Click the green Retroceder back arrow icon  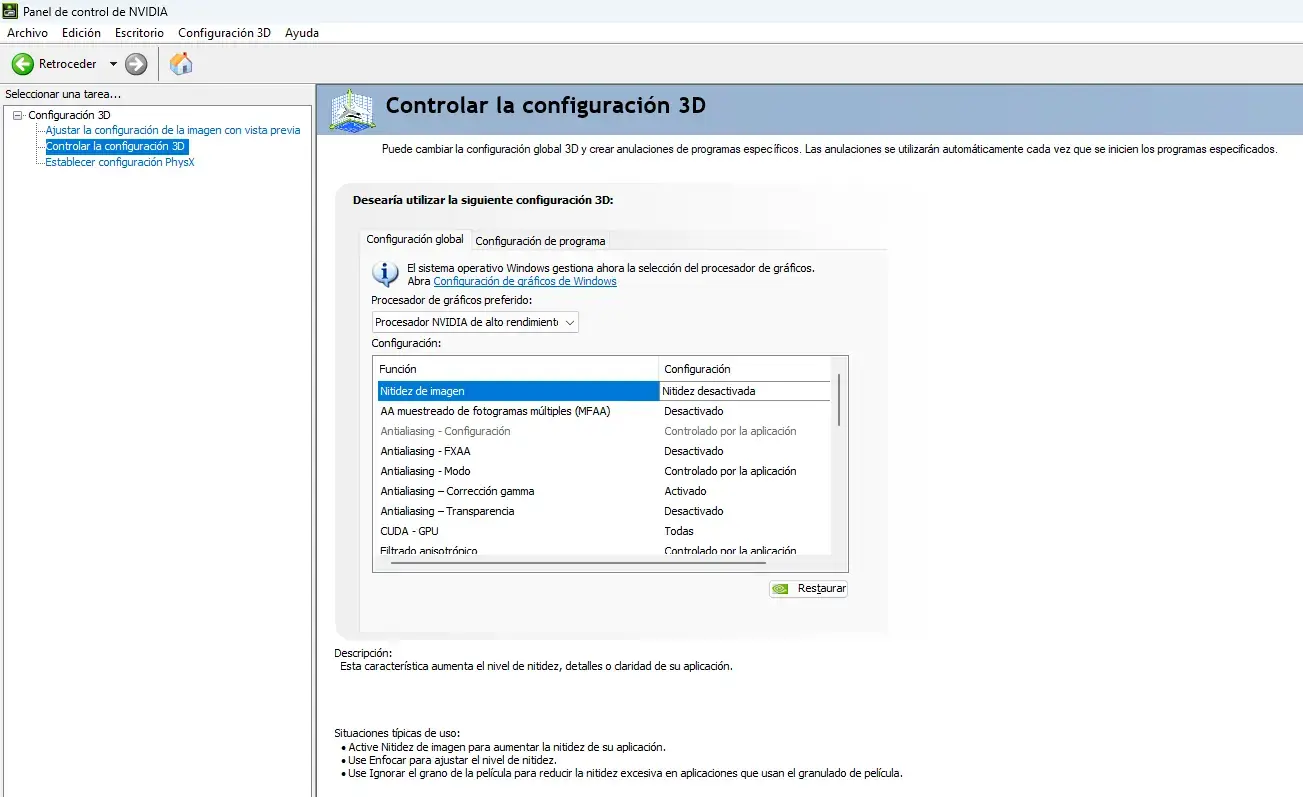[x=22, y=64]
